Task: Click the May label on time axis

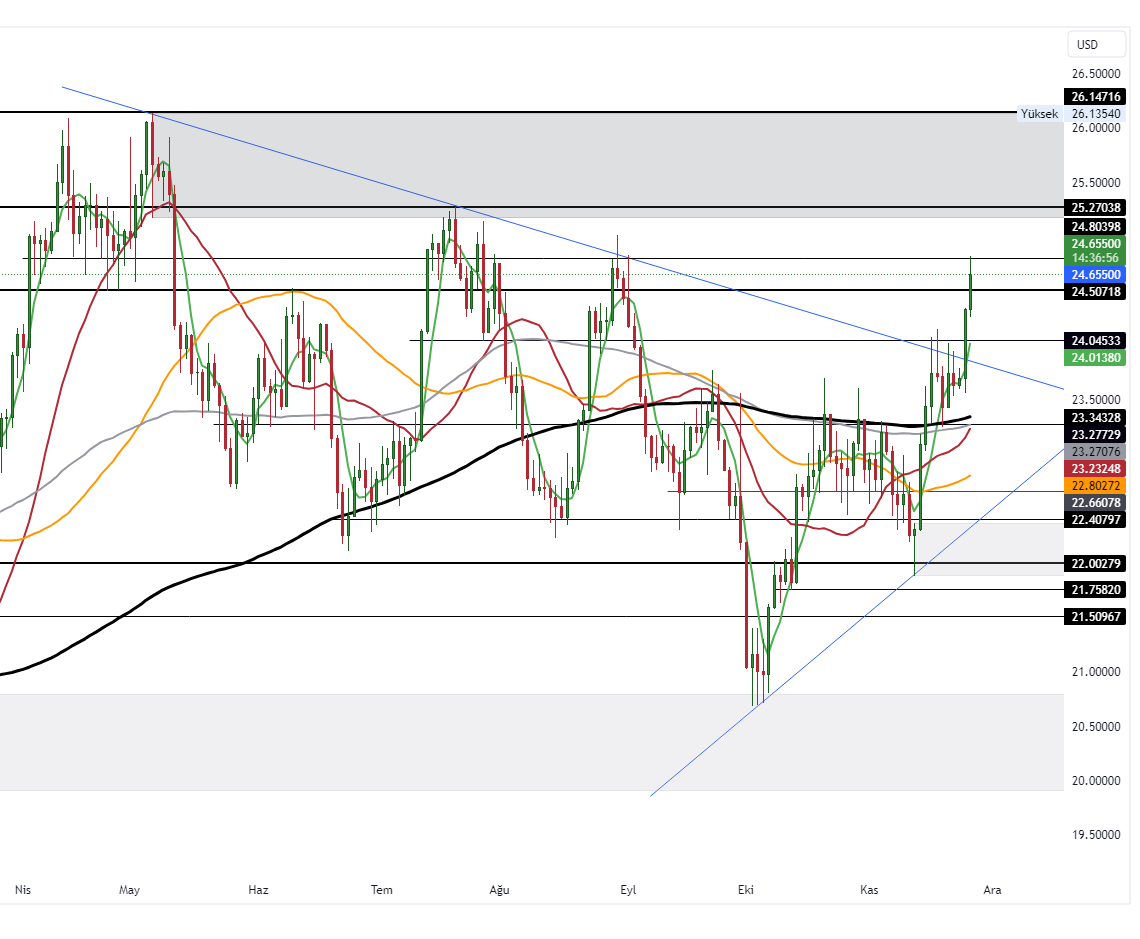Action: click(x=130, y=889)
